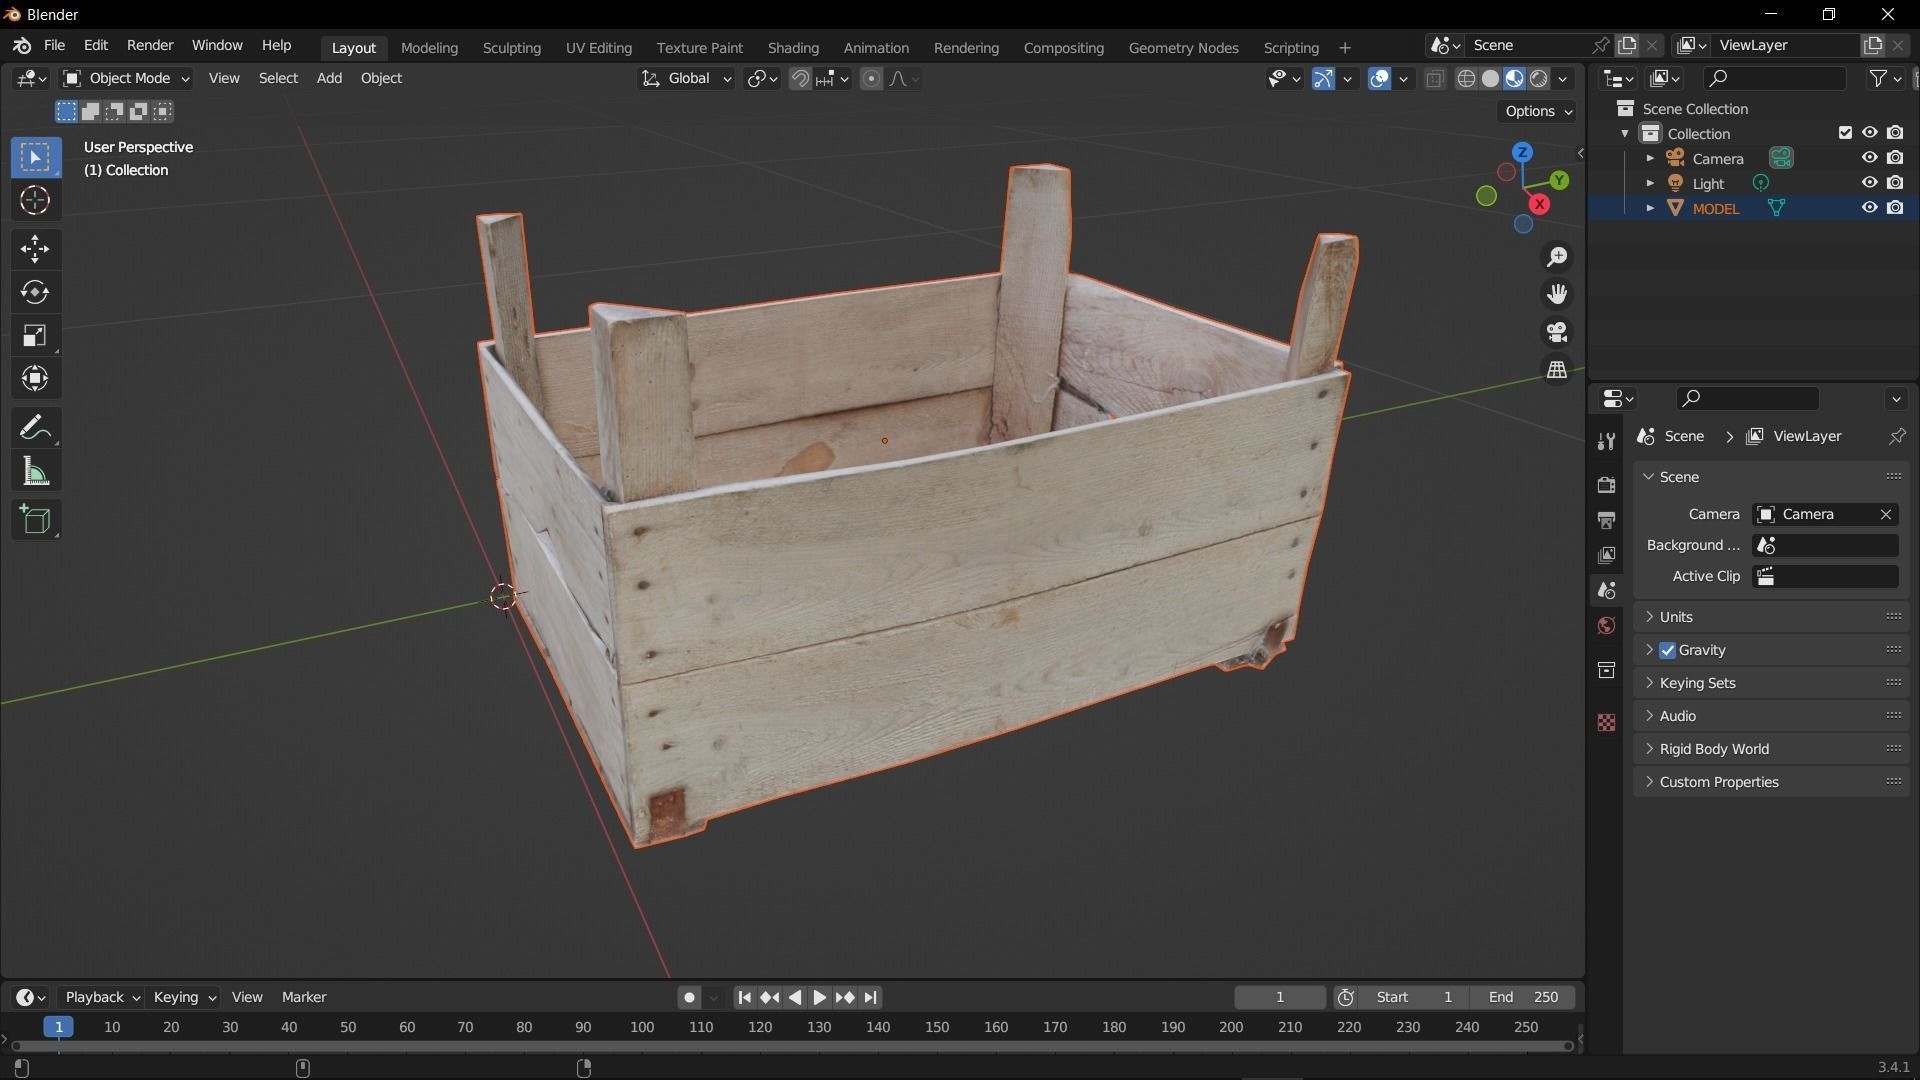
Task: Open the Output properties tab
Action: (1606, 520)
